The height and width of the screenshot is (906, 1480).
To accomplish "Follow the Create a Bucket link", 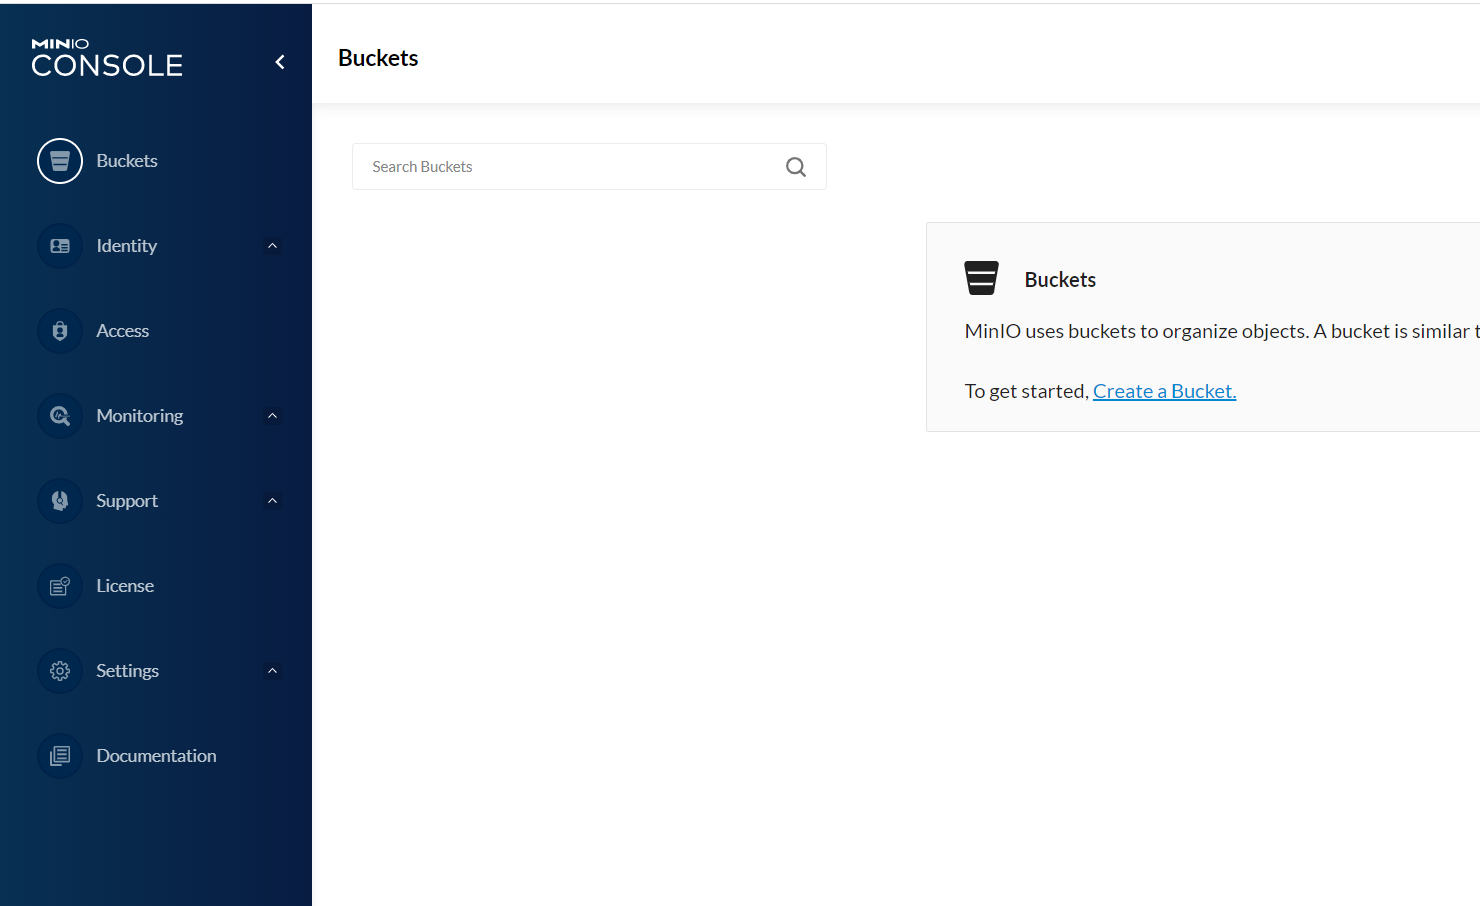I will tap(1164, 391).
